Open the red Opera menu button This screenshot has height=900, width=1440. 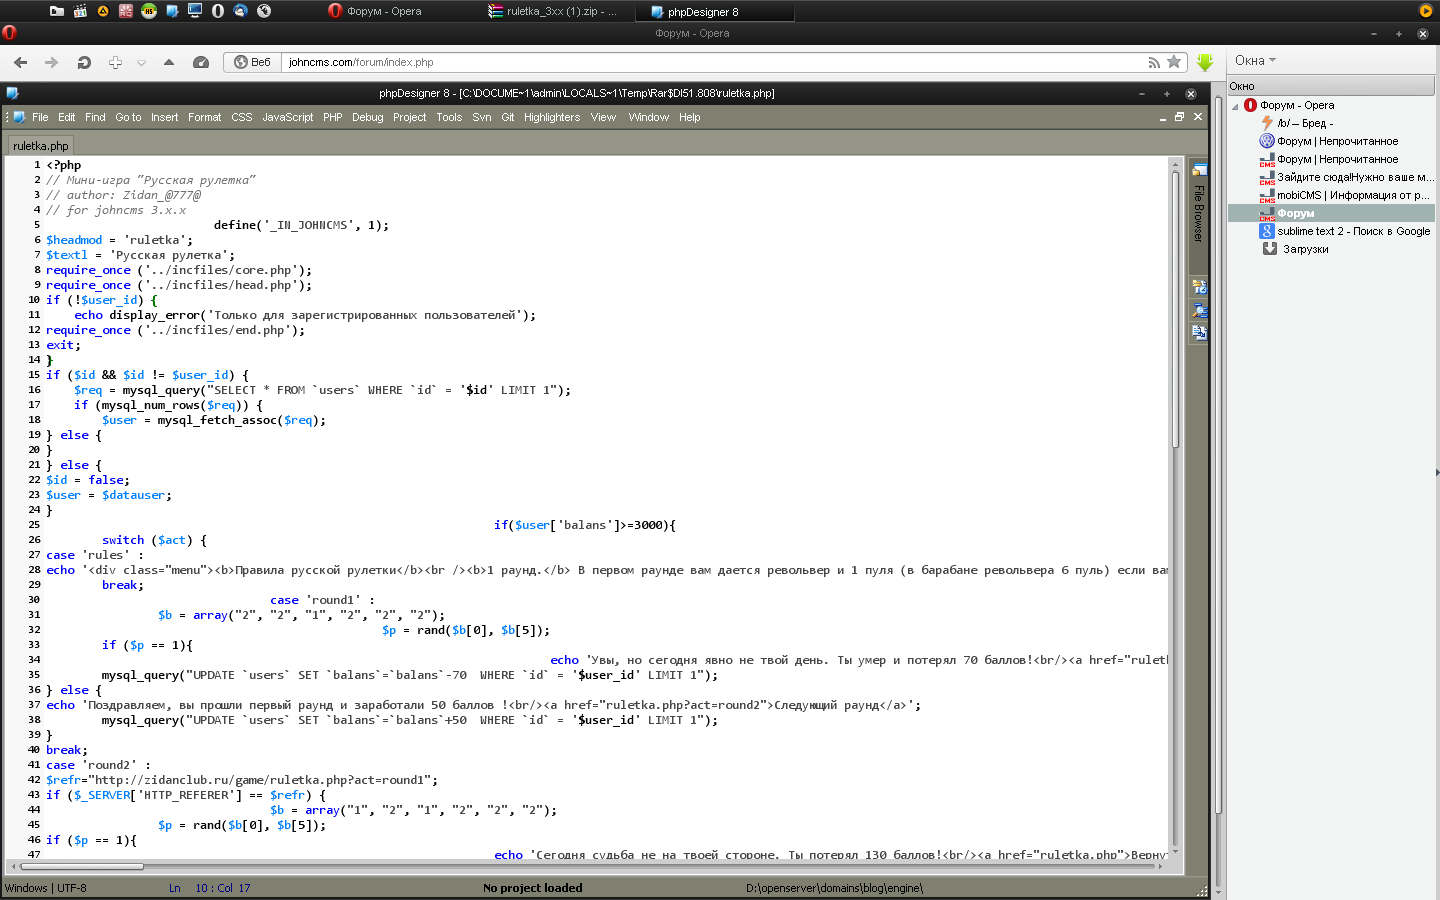pos(10,33)
